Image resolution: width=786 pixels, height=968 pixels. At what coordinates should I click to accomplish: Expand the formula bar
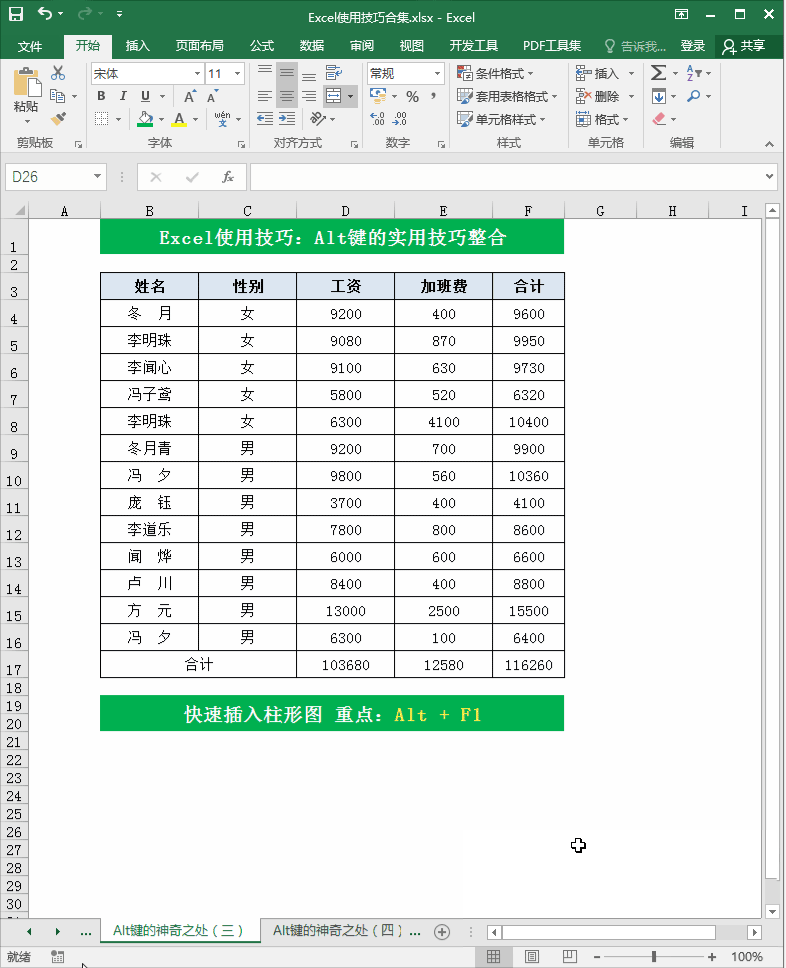(769, 177)
